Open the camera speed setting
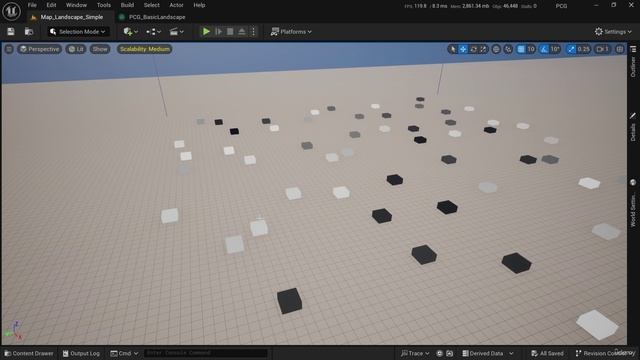This screenshot has width=640, height=360. (603, 49)
